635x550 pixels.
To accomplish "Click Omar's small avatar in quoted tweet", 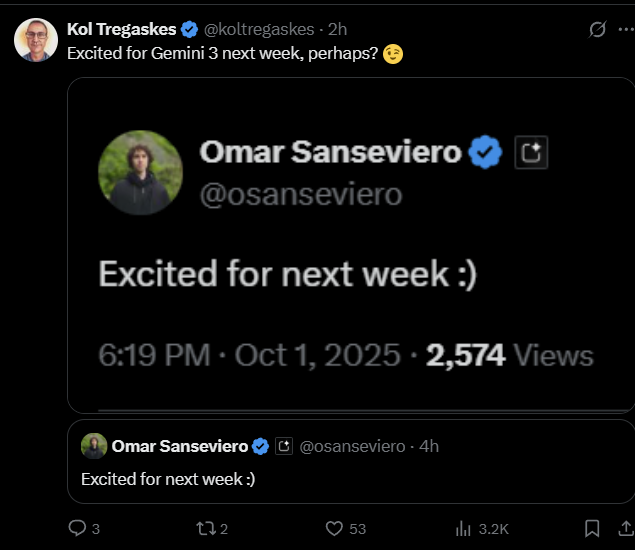I will pos(94,446).
